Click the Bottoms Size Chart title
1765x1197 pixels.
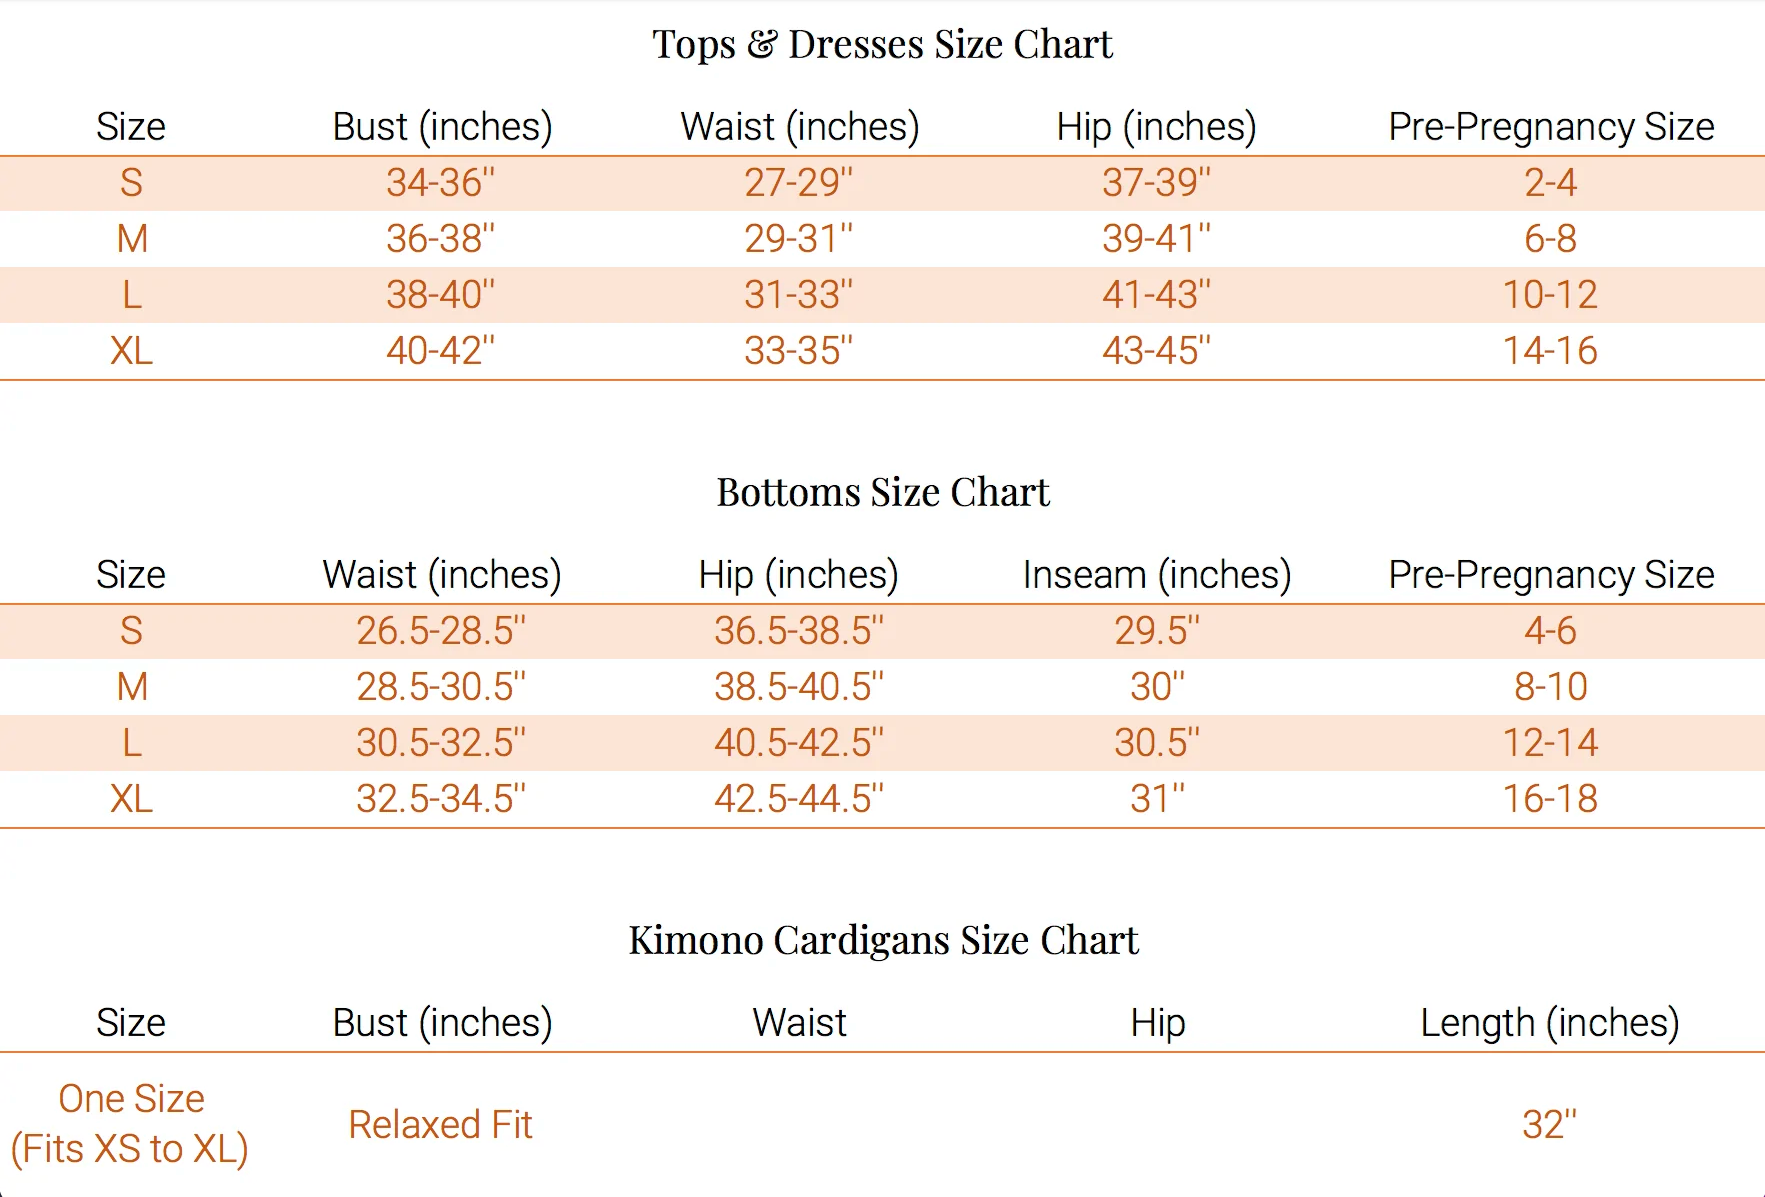[882, 492]
